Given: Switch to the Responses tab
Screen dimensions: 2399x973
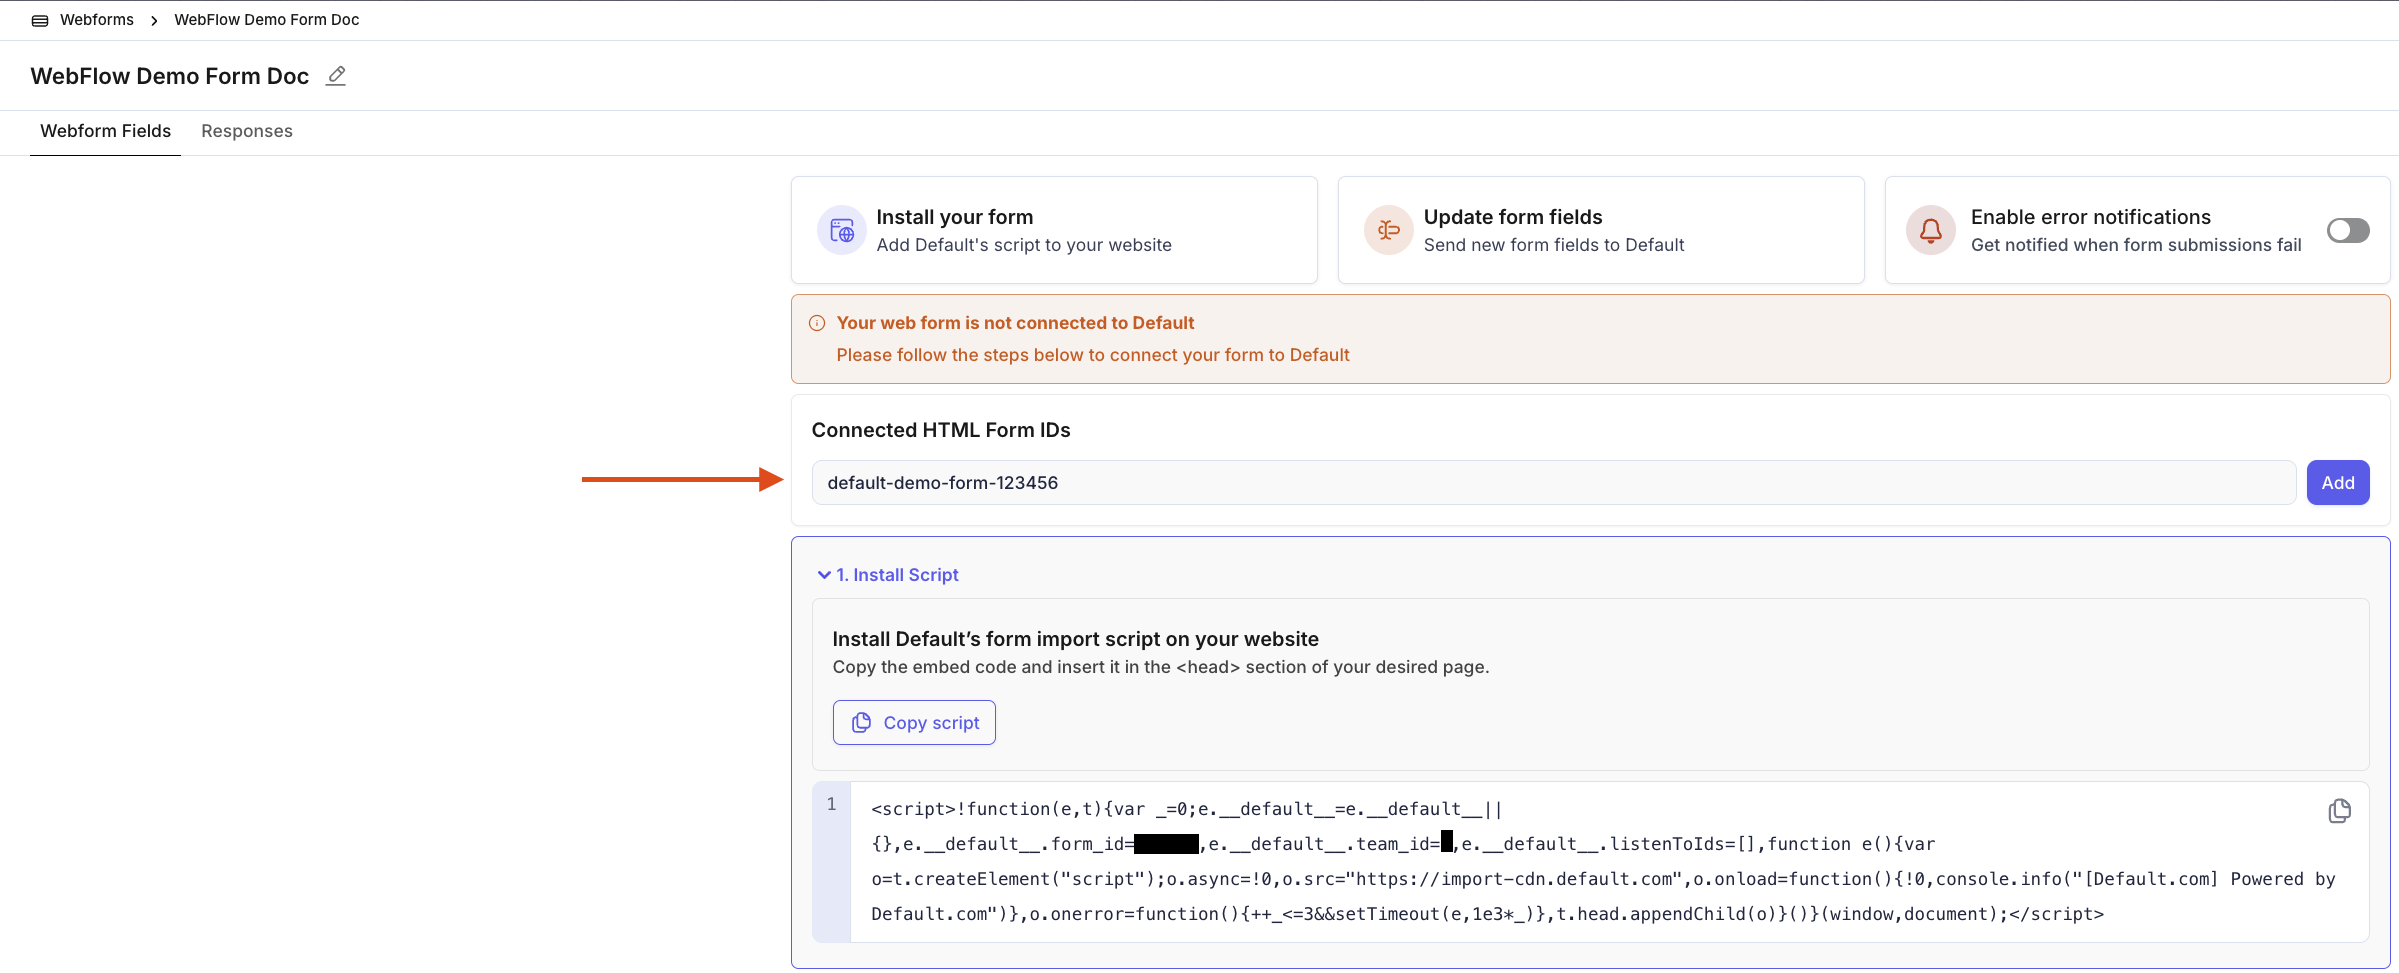Looking at the screenshot, I should point(247,131).
